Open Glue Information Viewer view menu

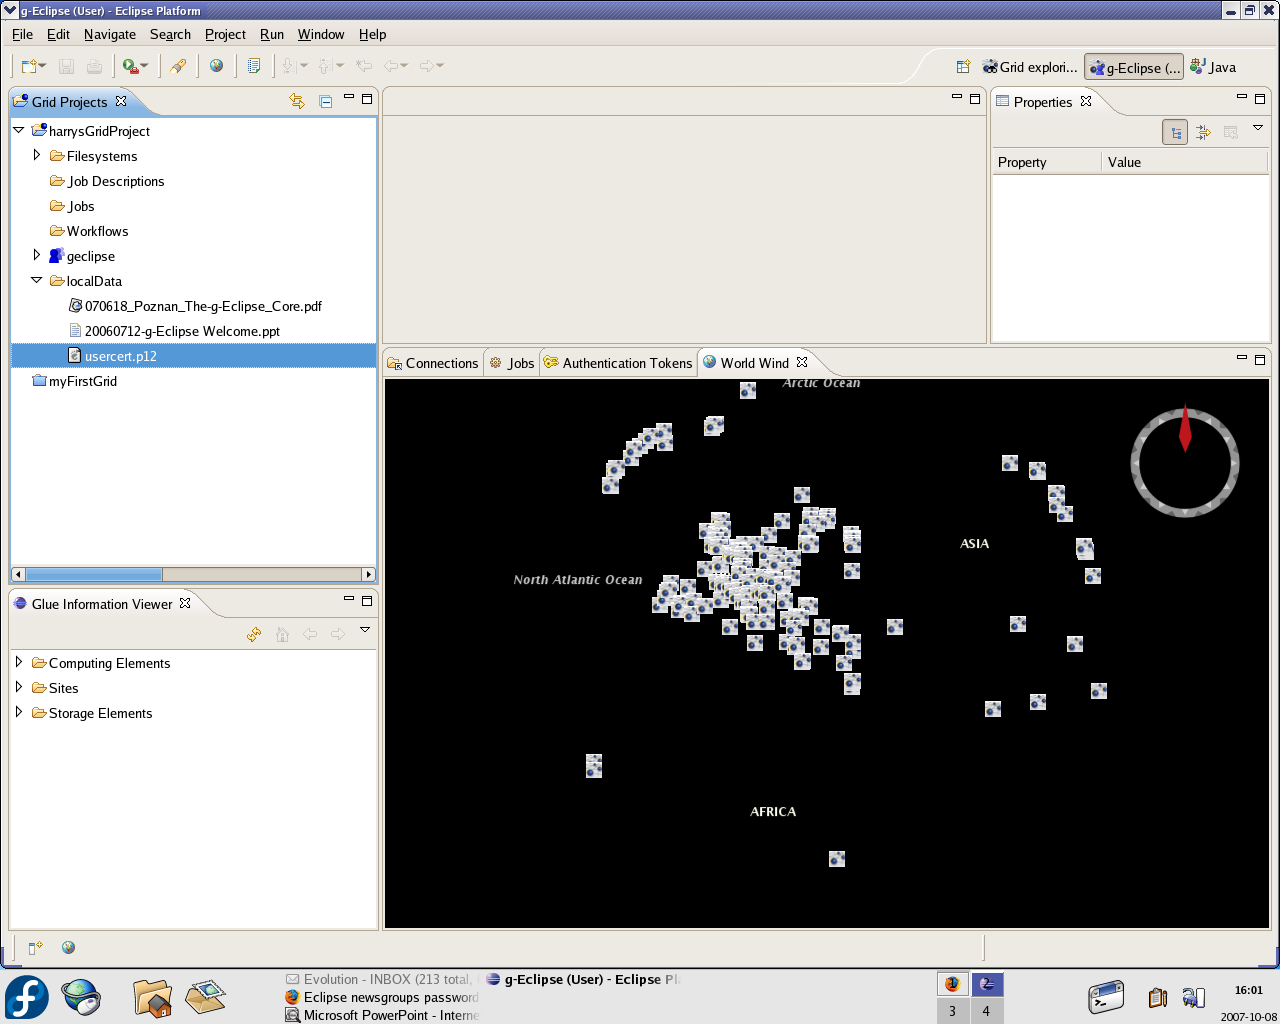click(365, 630)
